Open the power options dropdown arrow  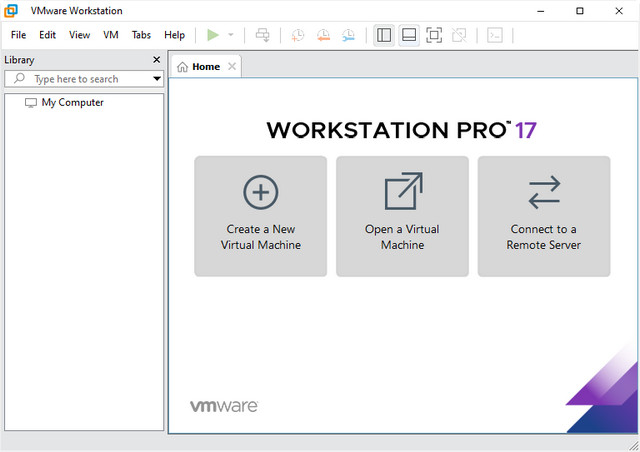click(231, 35)
